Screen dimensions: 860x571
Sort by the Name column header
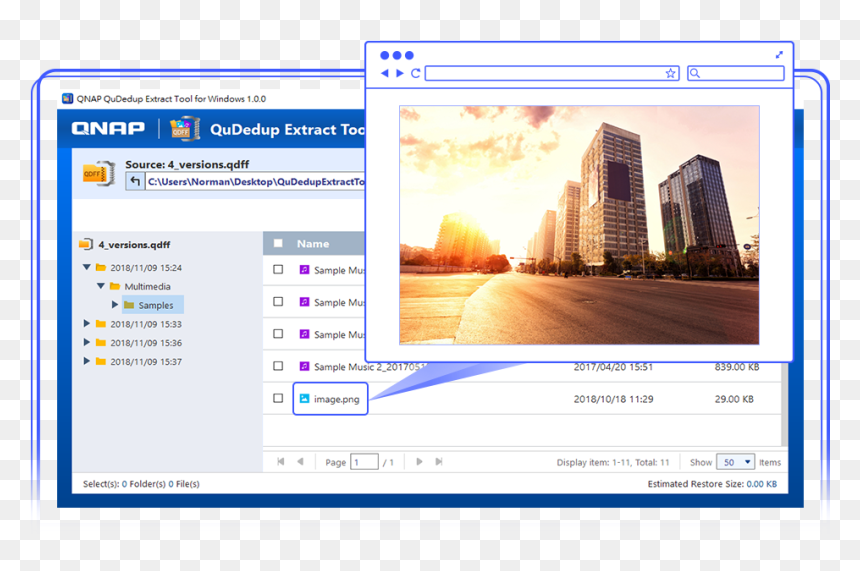[313, 244]
